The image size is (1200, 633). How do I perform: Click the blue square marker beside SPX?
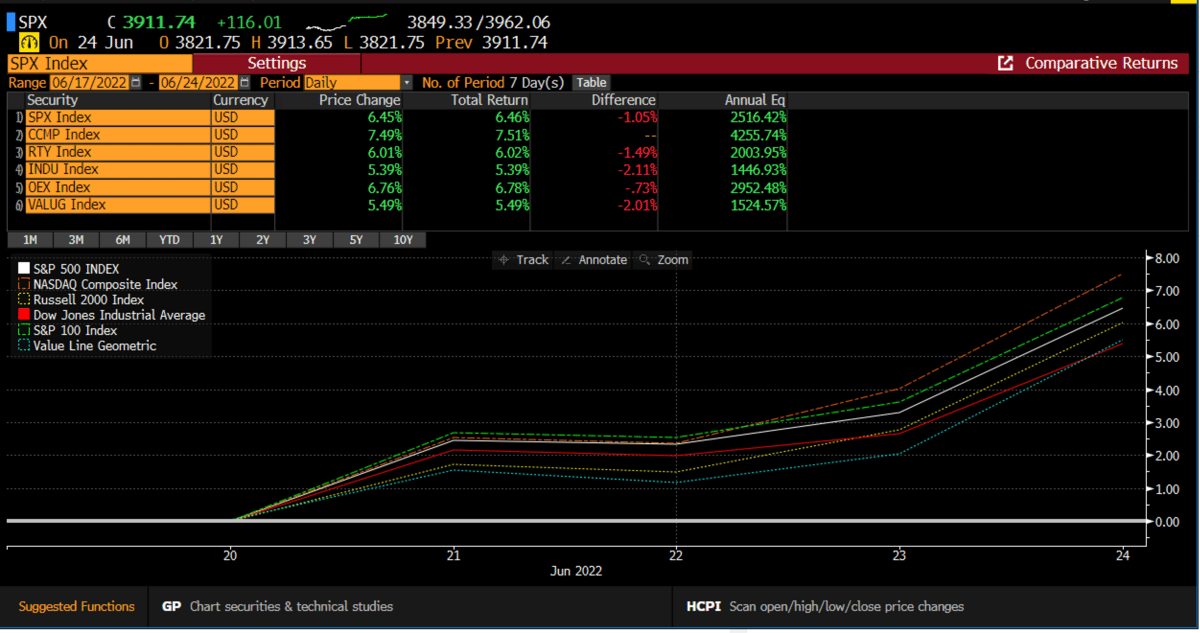[11, 22]
